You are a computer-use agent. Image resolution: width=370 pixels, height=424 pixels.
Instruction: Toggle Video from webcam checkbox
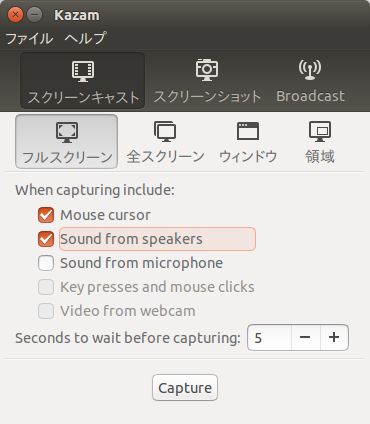click(46, 311)
